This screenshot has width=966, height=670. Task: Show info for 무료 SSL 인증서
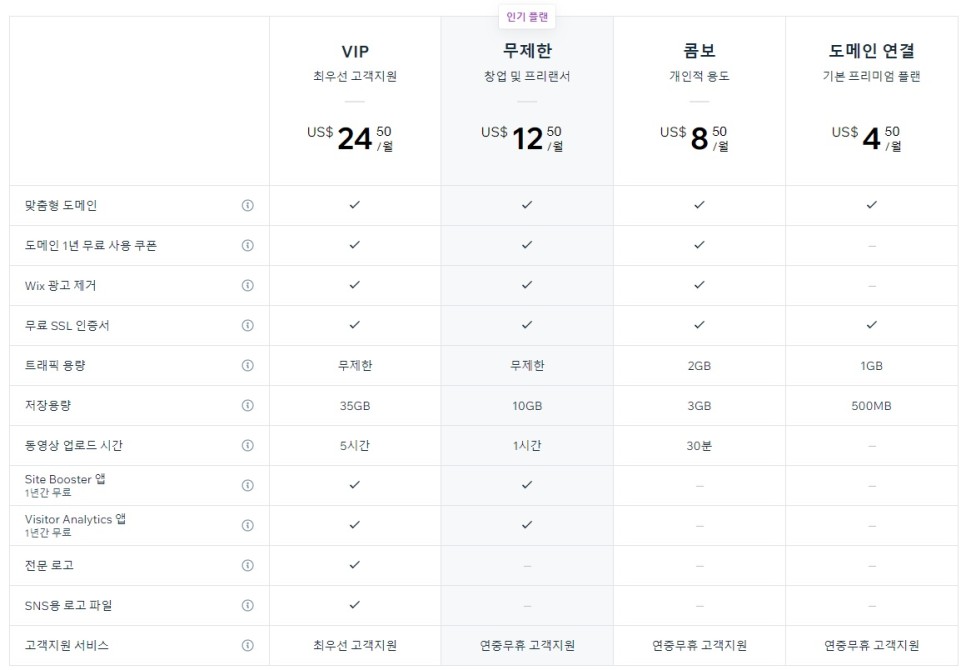pyautogui.click(x=247, y=325)
